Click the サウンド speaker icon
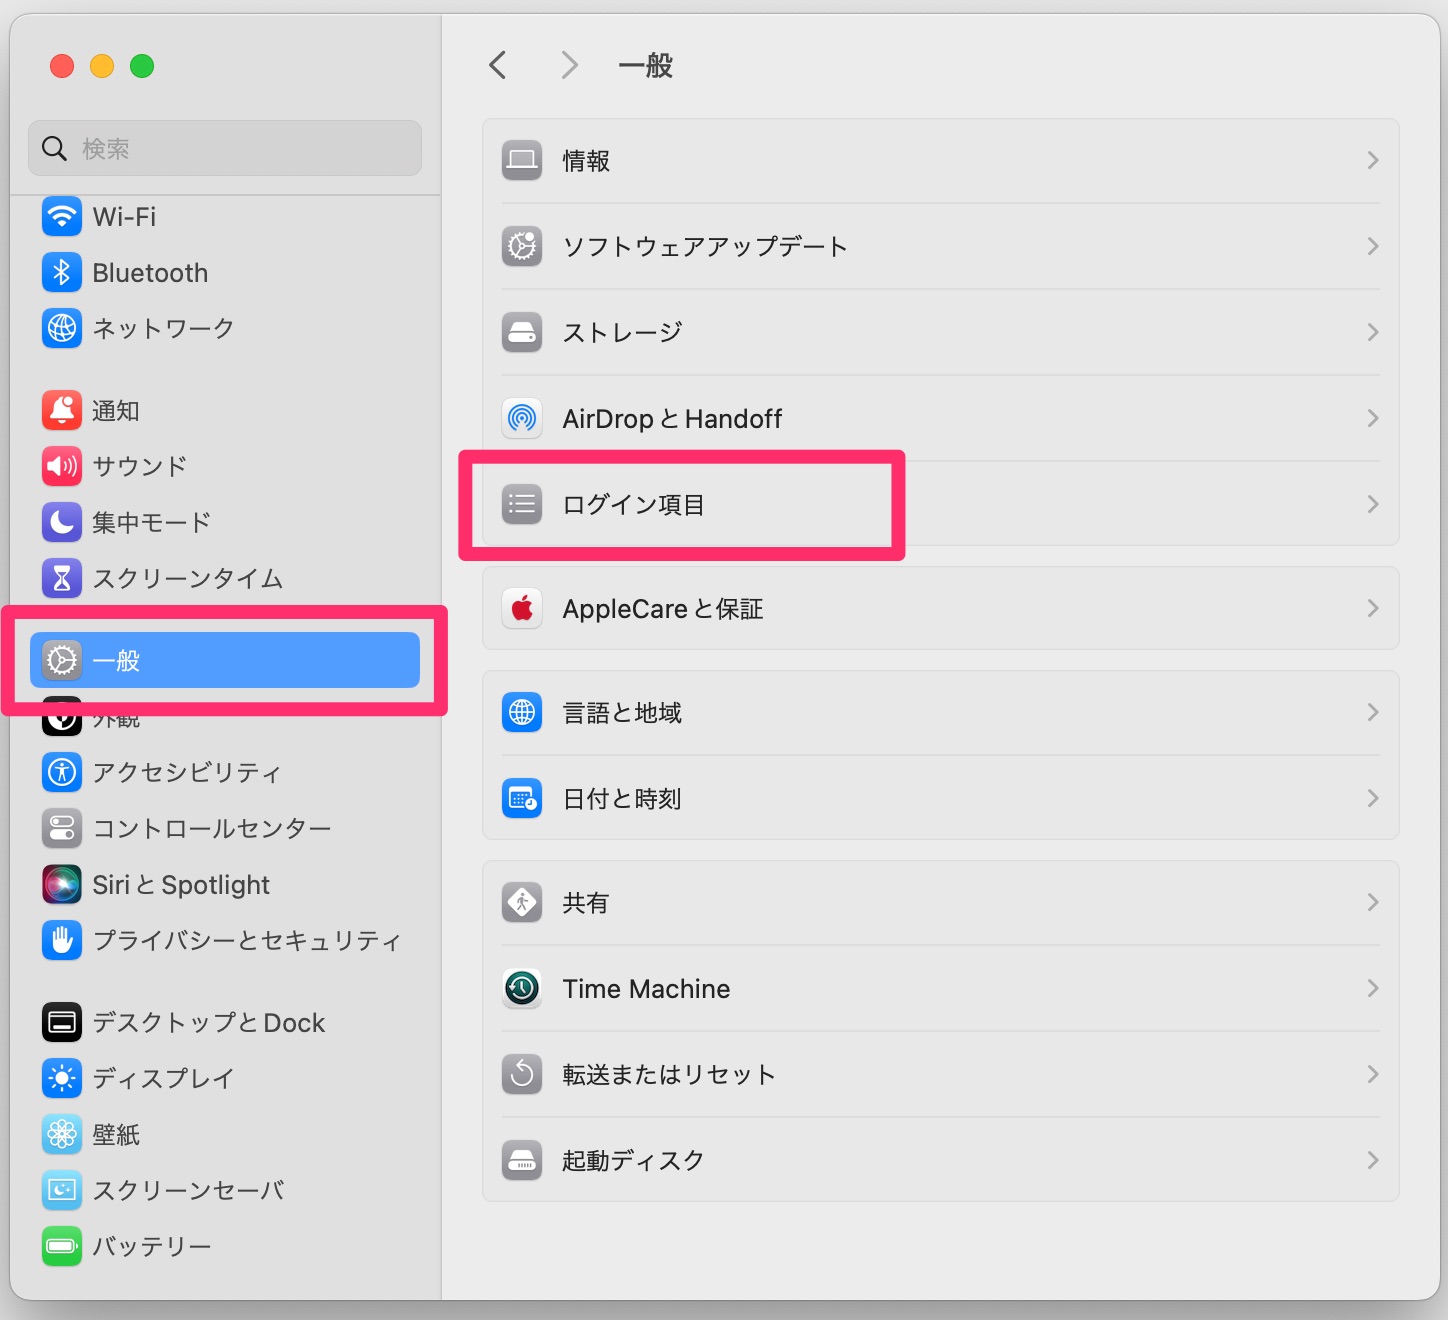The image size is (1448, 1320). (x=62, y=466)
